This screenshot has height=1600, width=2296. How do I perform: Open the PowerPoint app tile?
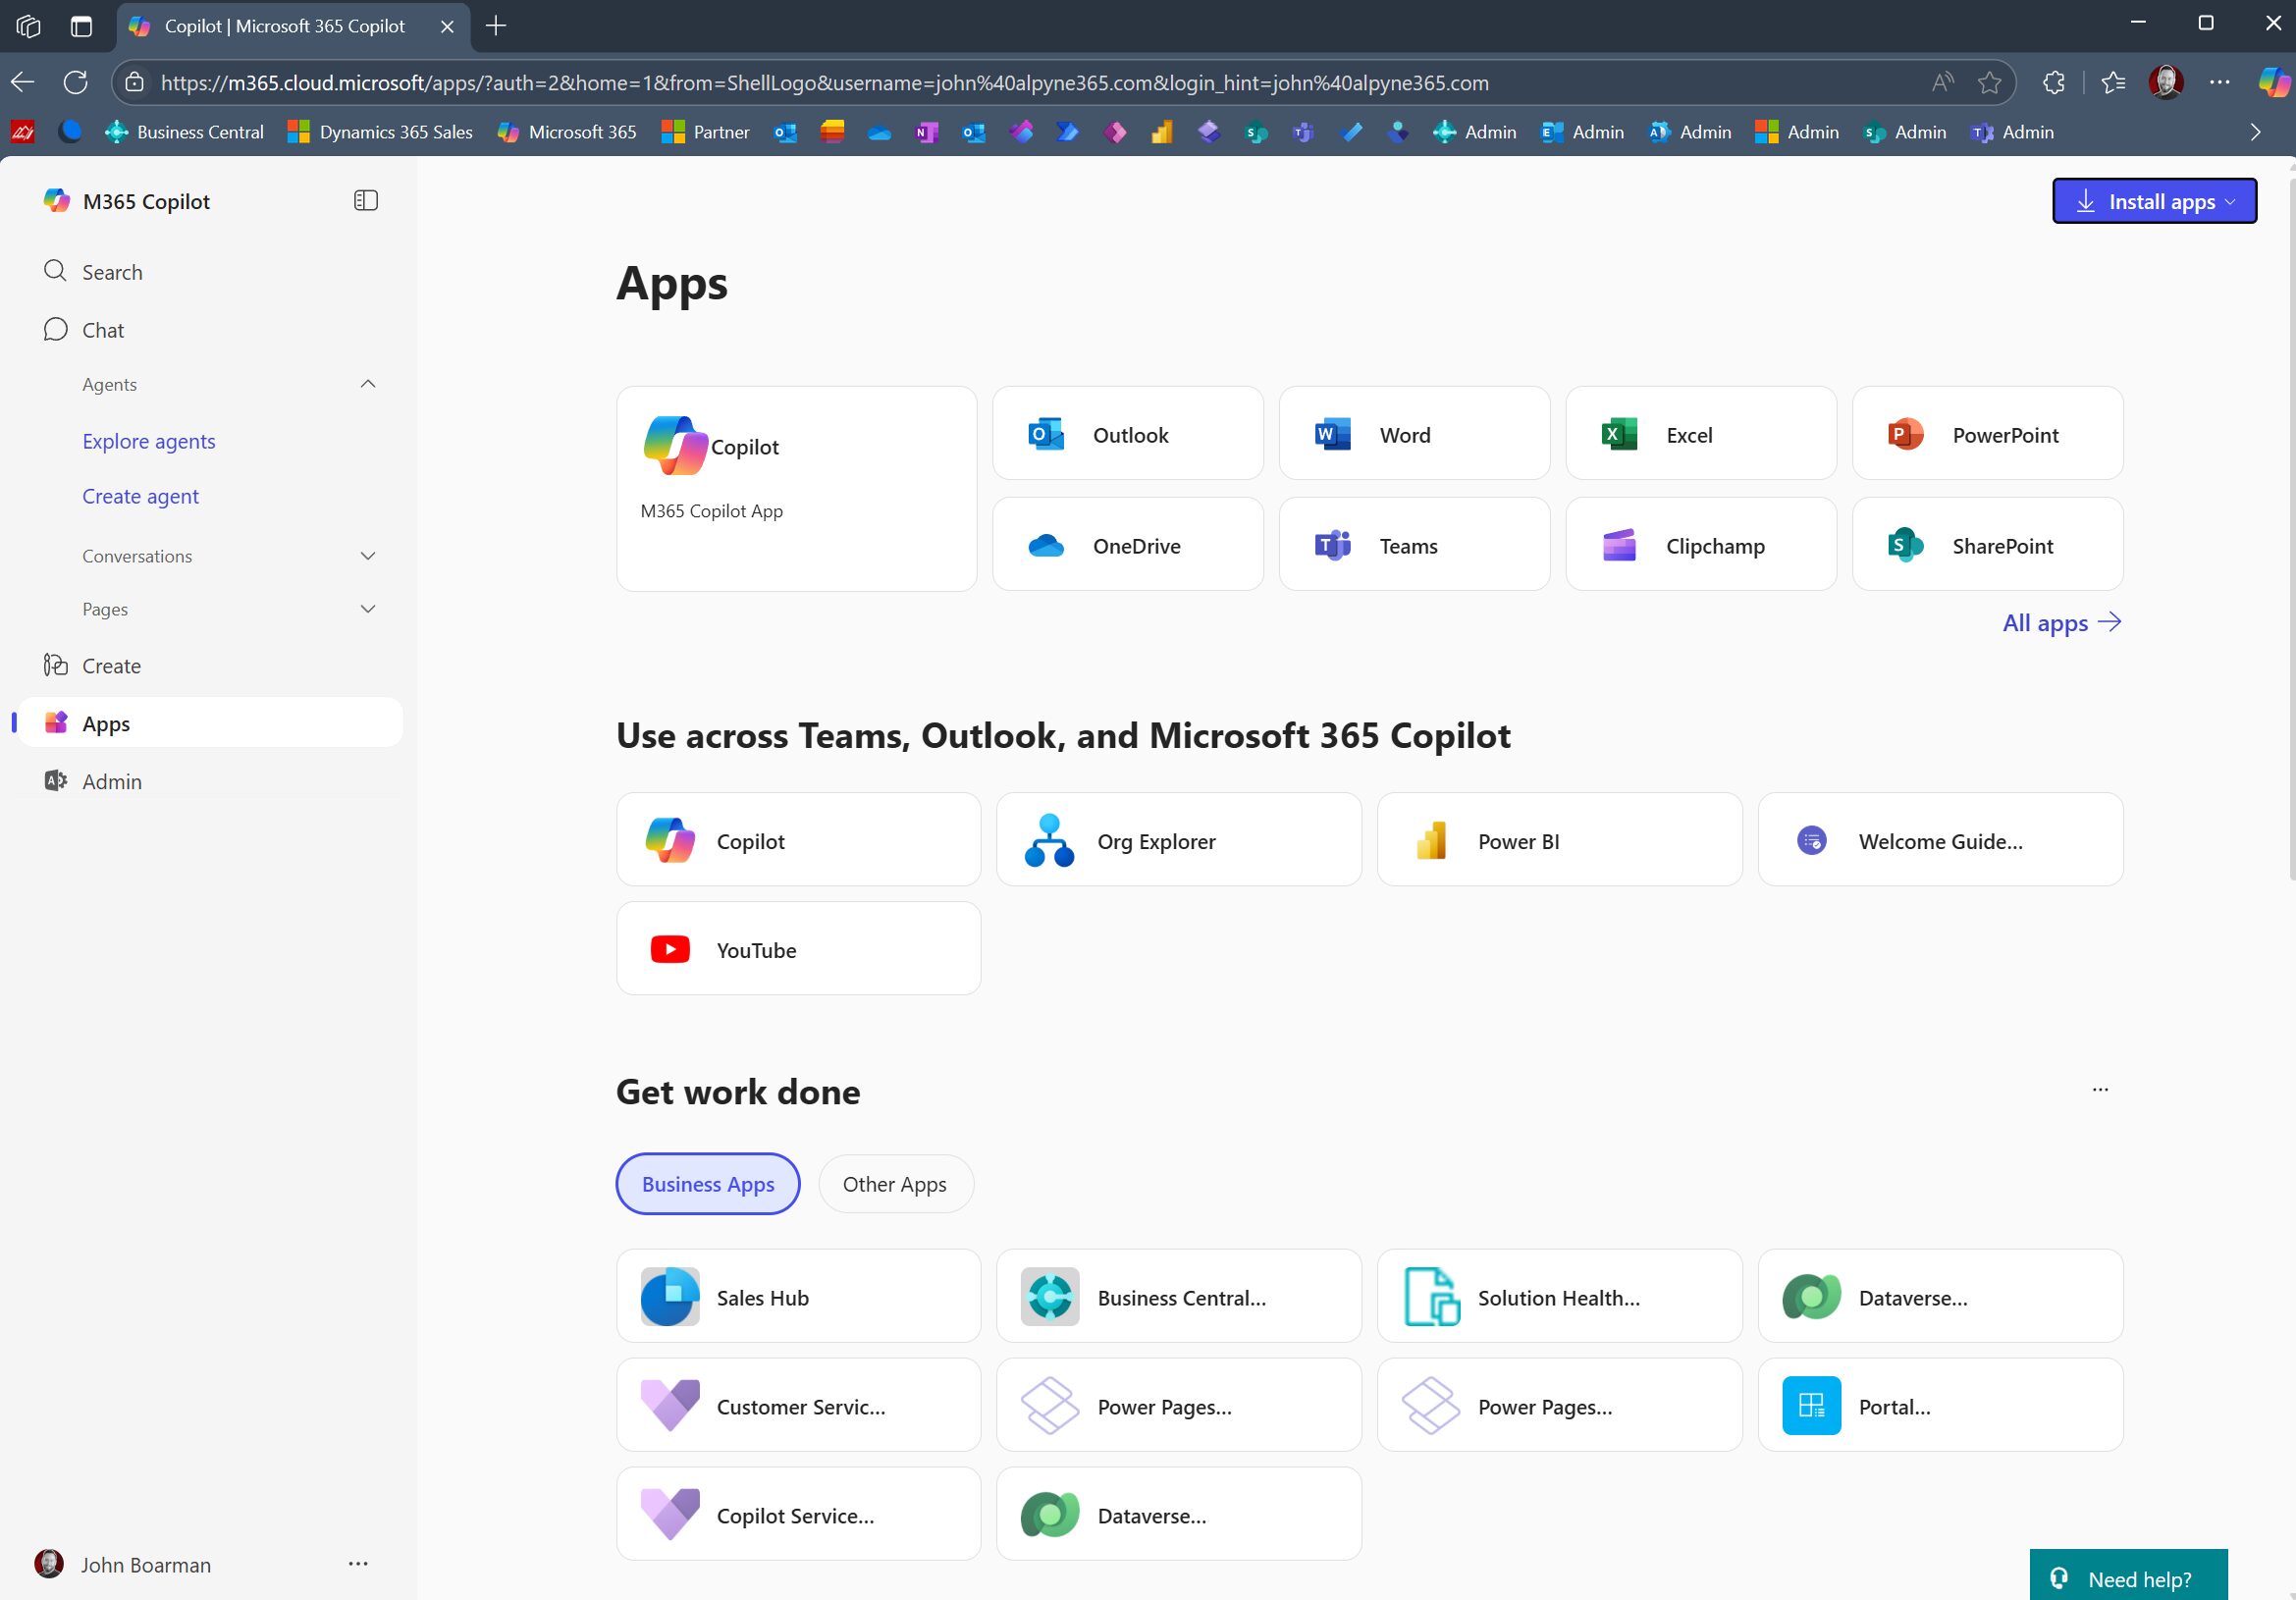1987,434
